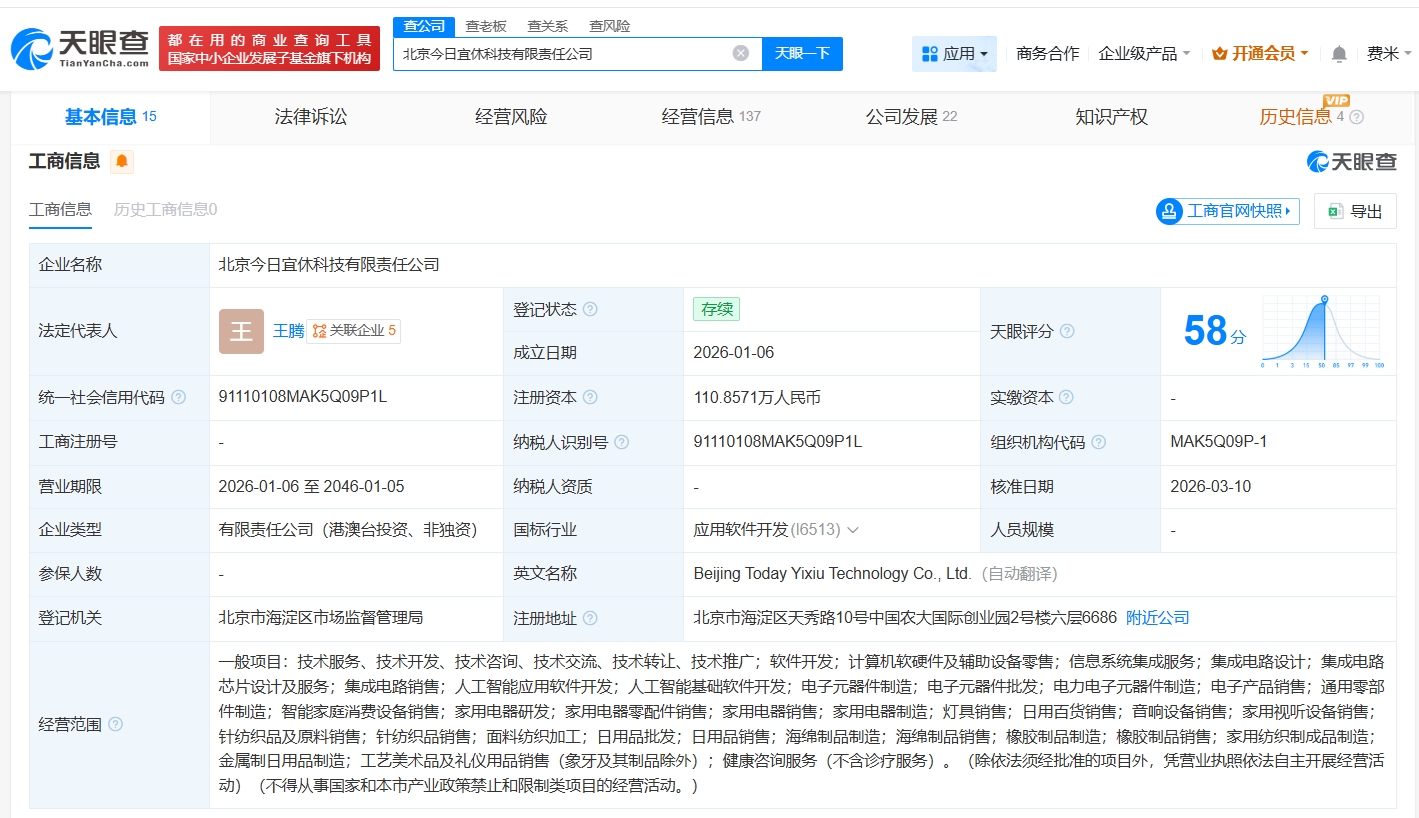Expand the 企业级产品 dropdown
Viewport: 1419px width, 818px height.
(1144, 54)
